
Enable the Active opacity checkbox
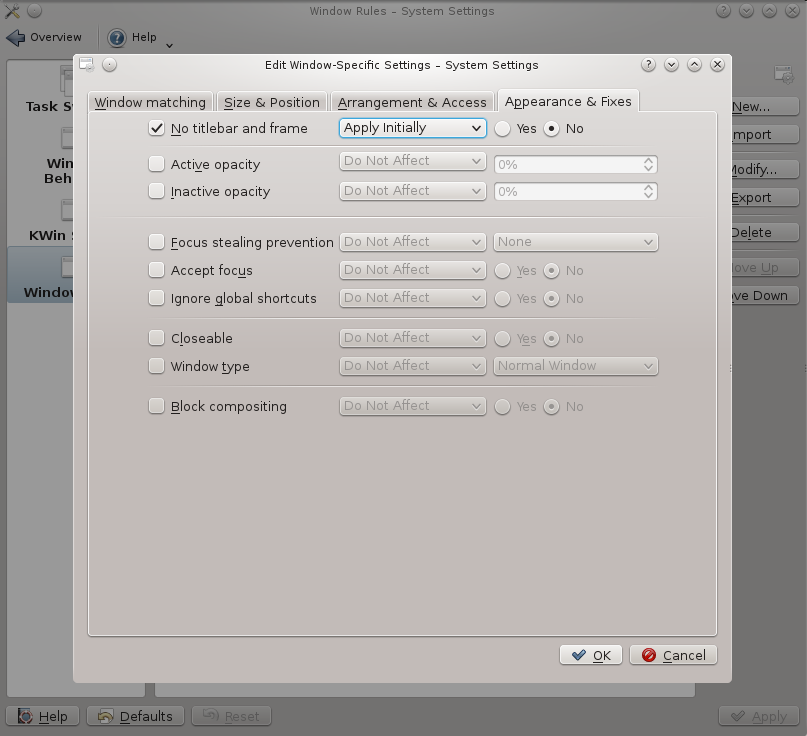click(x=156, y=164)
